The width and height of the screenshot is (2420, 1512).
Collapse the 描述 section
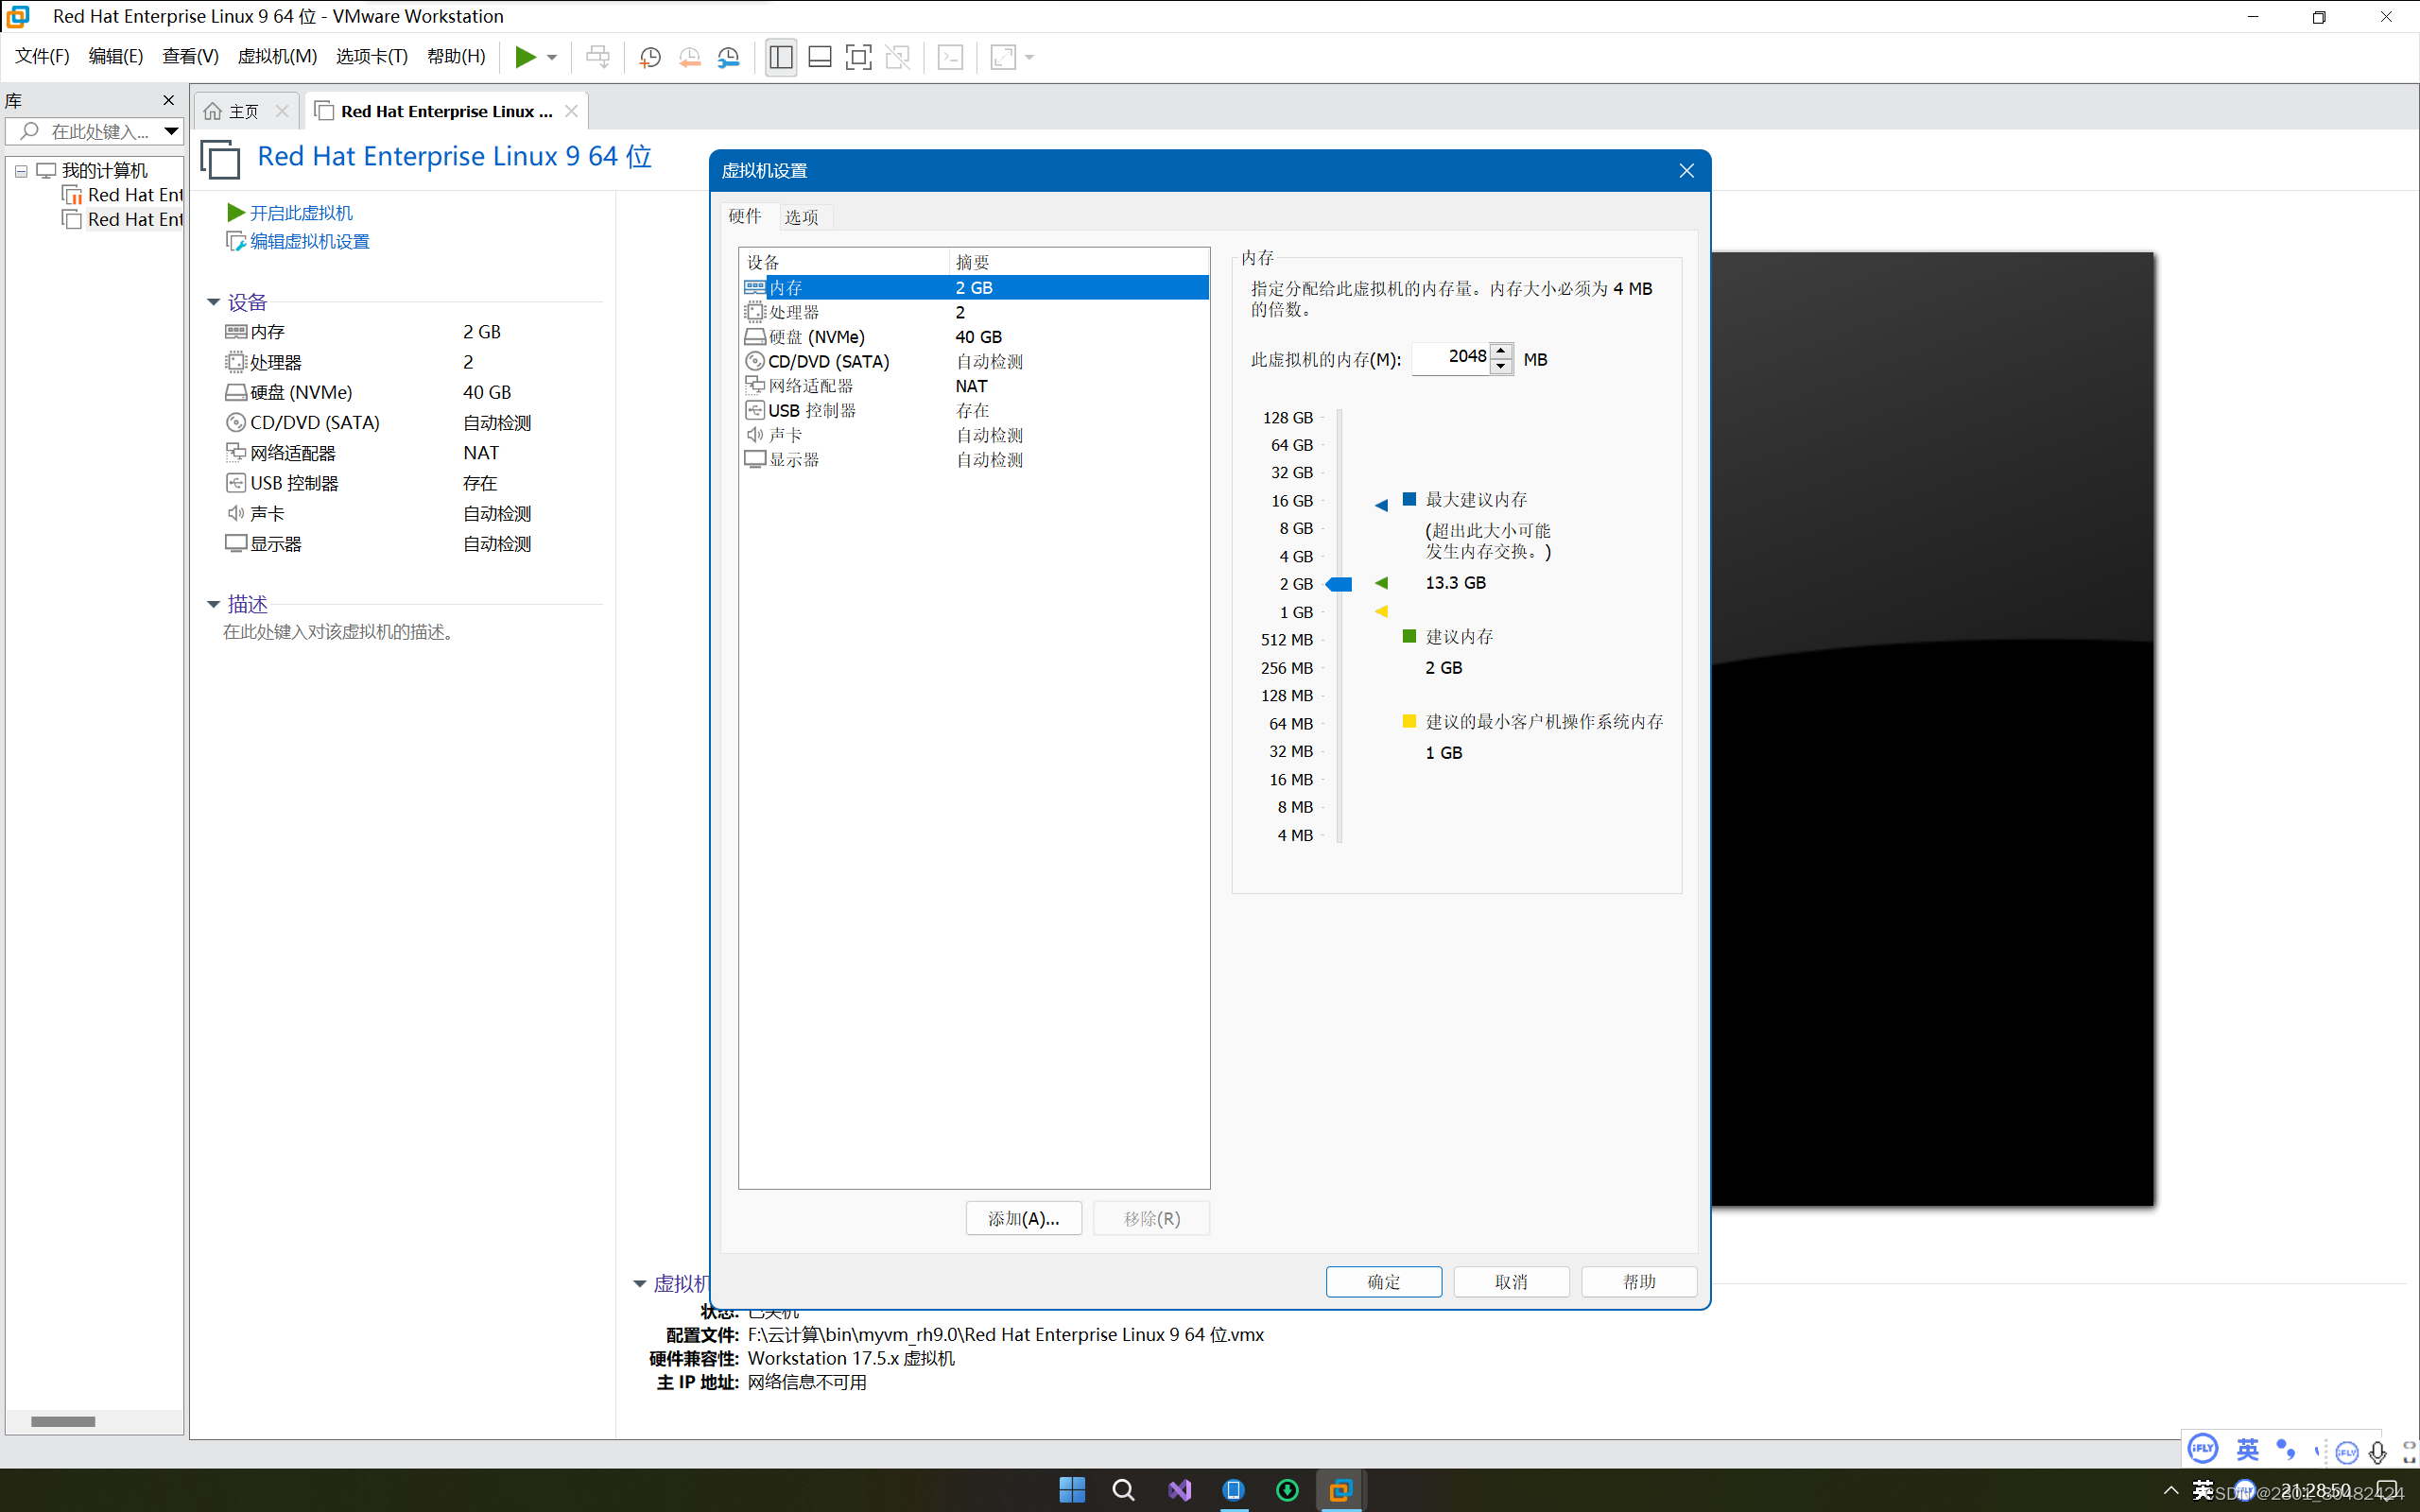coord(213,604)
